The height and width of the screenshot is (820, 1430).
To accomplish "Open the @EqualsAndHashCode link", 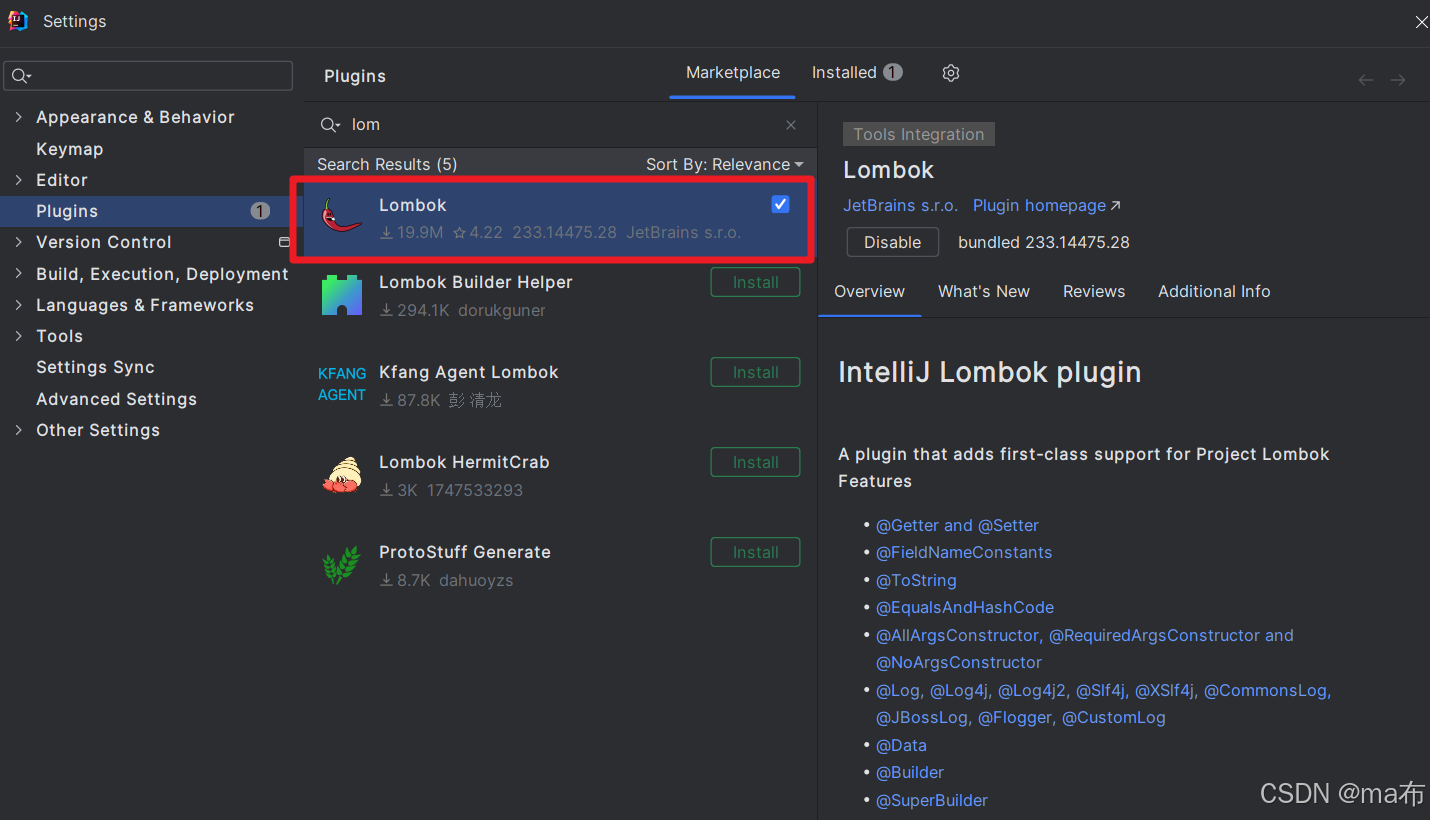I will (x=965, y=607).
